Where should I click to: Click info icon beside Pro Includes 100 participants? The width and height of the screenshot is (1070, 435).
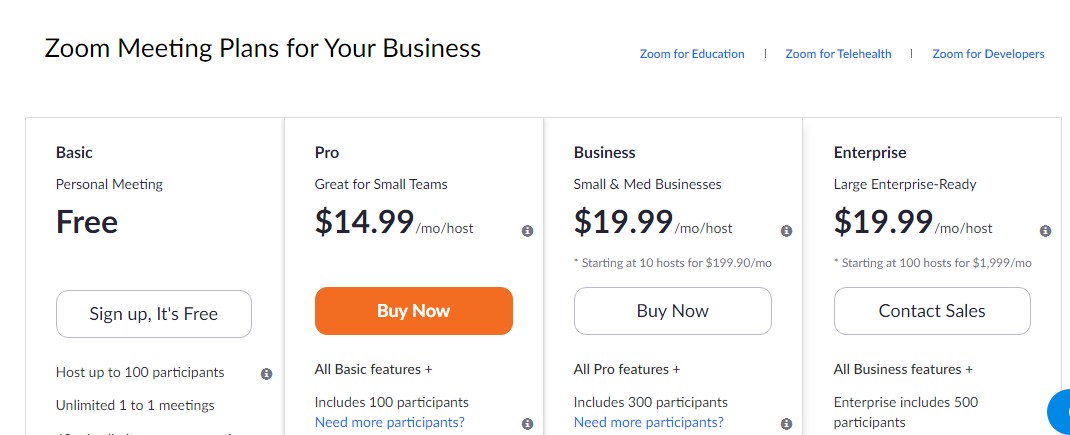pos(527,424)
